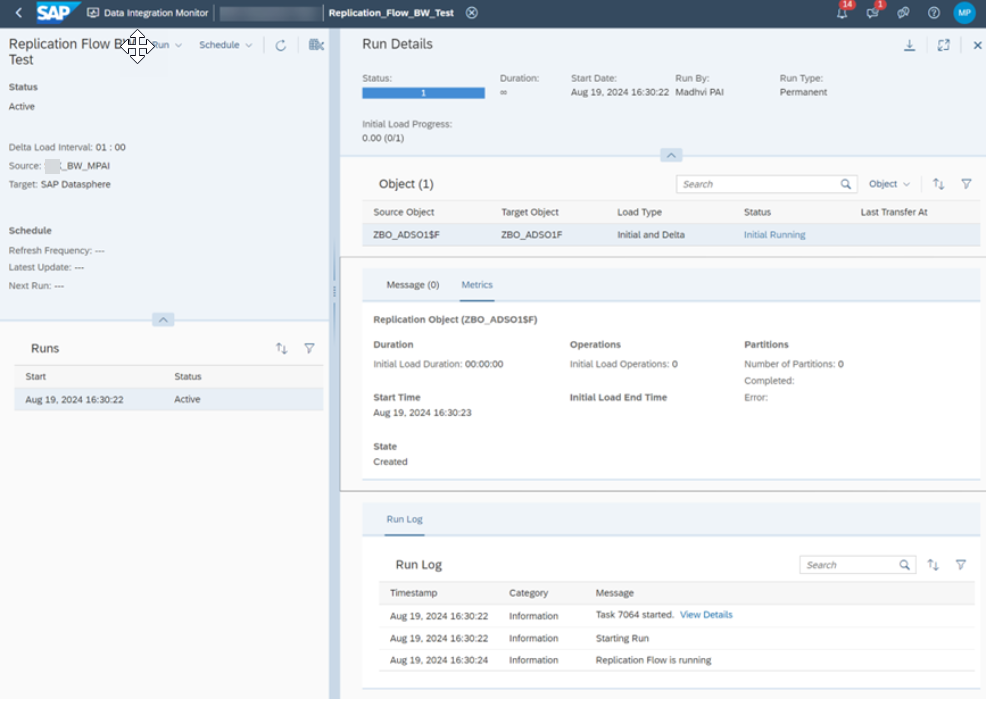The width and height of the screenshot is (990, 706).
Task: Open the chat messages icon in header
Action: pos(871,13)
